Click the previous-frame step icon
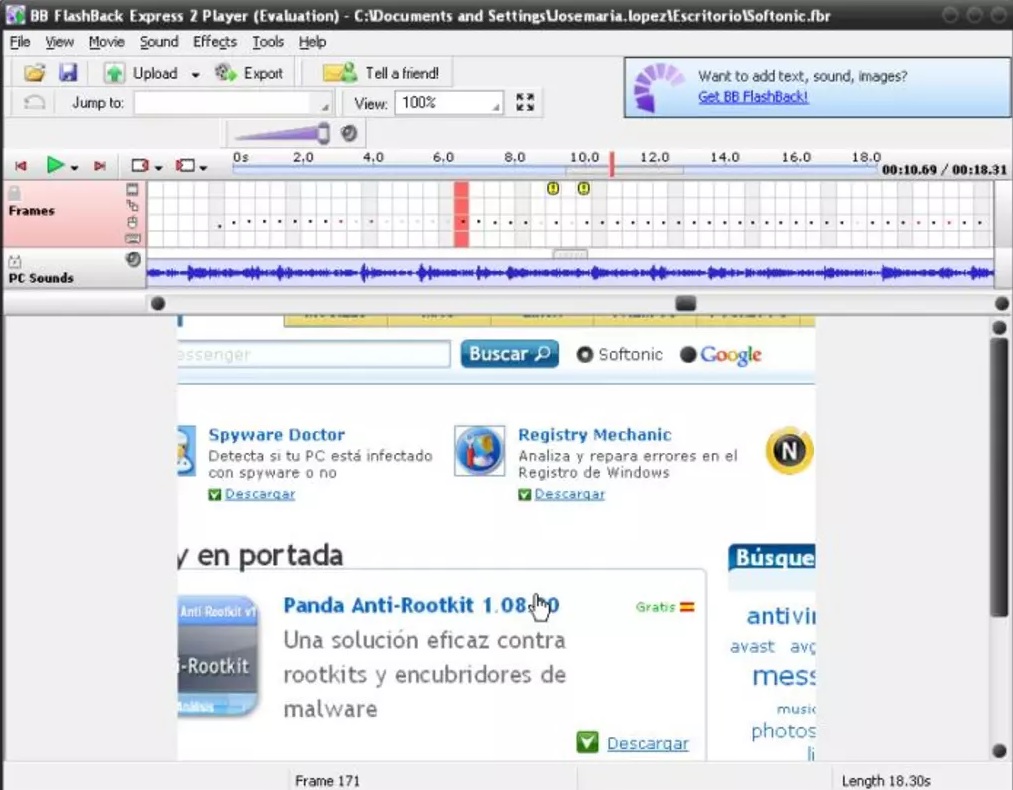The width and height of the screenshot is (1013, 790). pyautogui.click(x=185, y=166)
